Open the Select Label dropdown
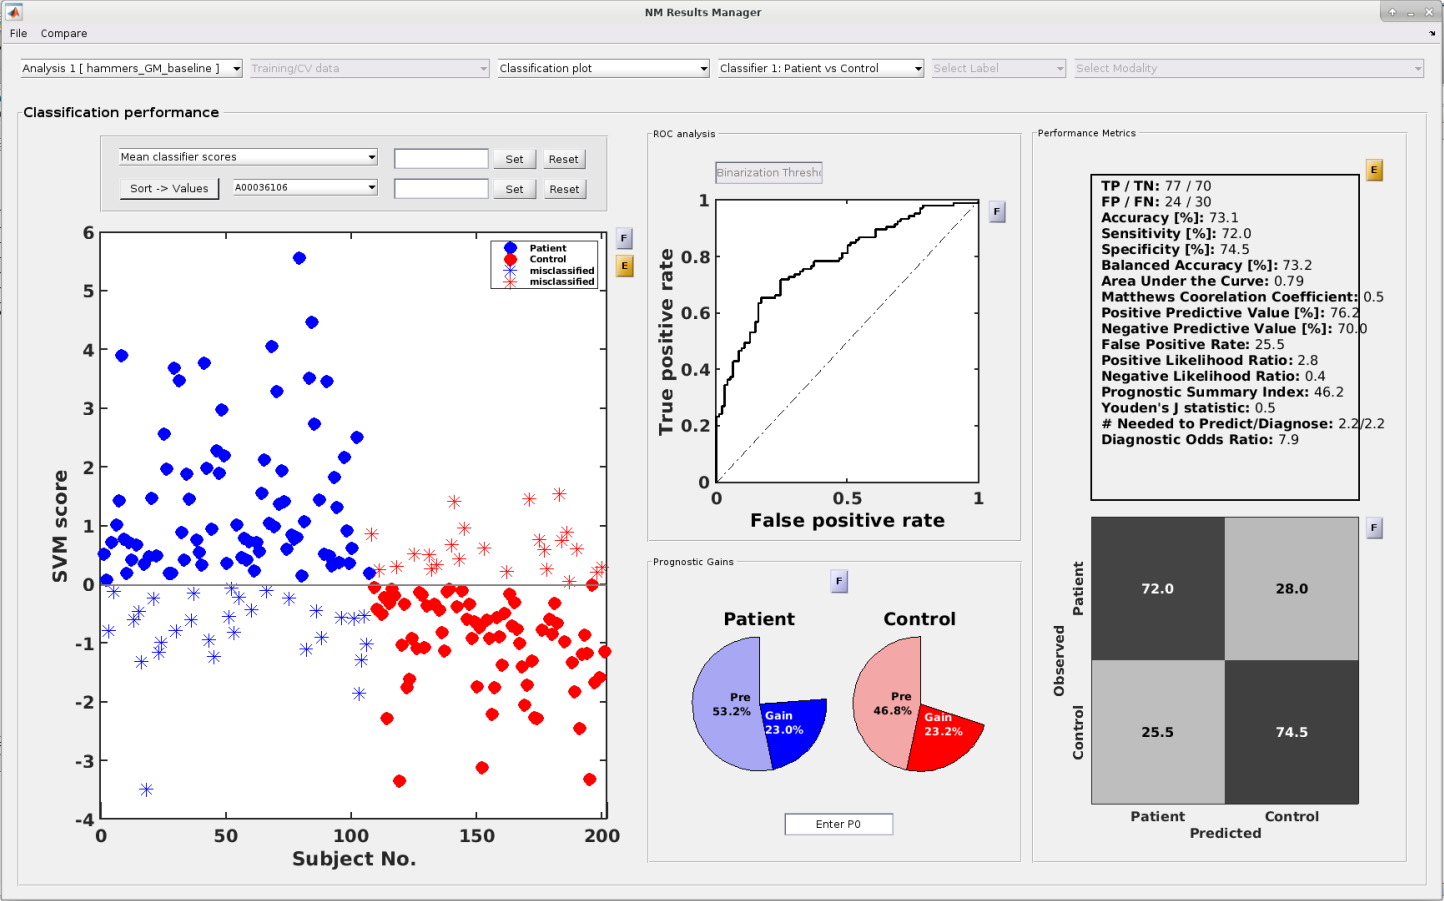The image size is (1444, 901). click(999, 68)
